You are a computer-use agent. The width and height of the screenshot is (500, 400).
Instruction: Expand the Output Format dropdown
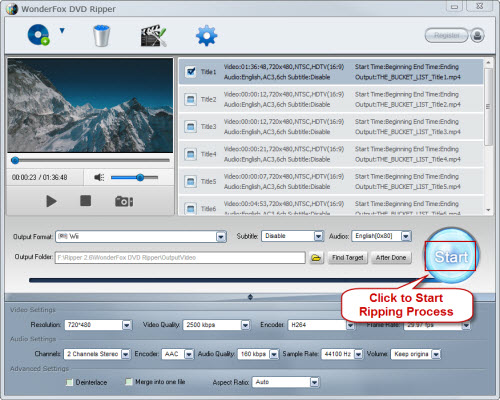tap(221, 237)
